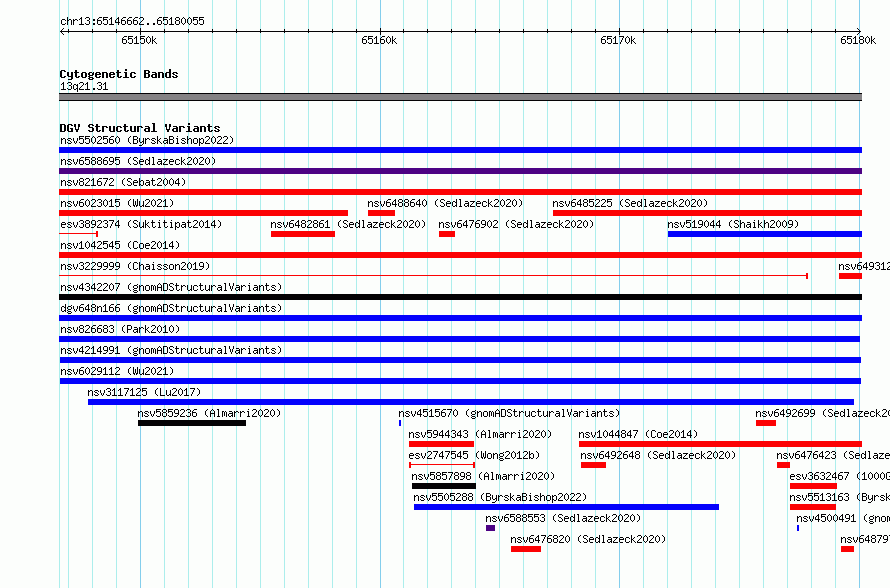This screenshot has width=890, height=588.
Task: Select red bar under nsv6482861
Action: (x=303, y=234)
